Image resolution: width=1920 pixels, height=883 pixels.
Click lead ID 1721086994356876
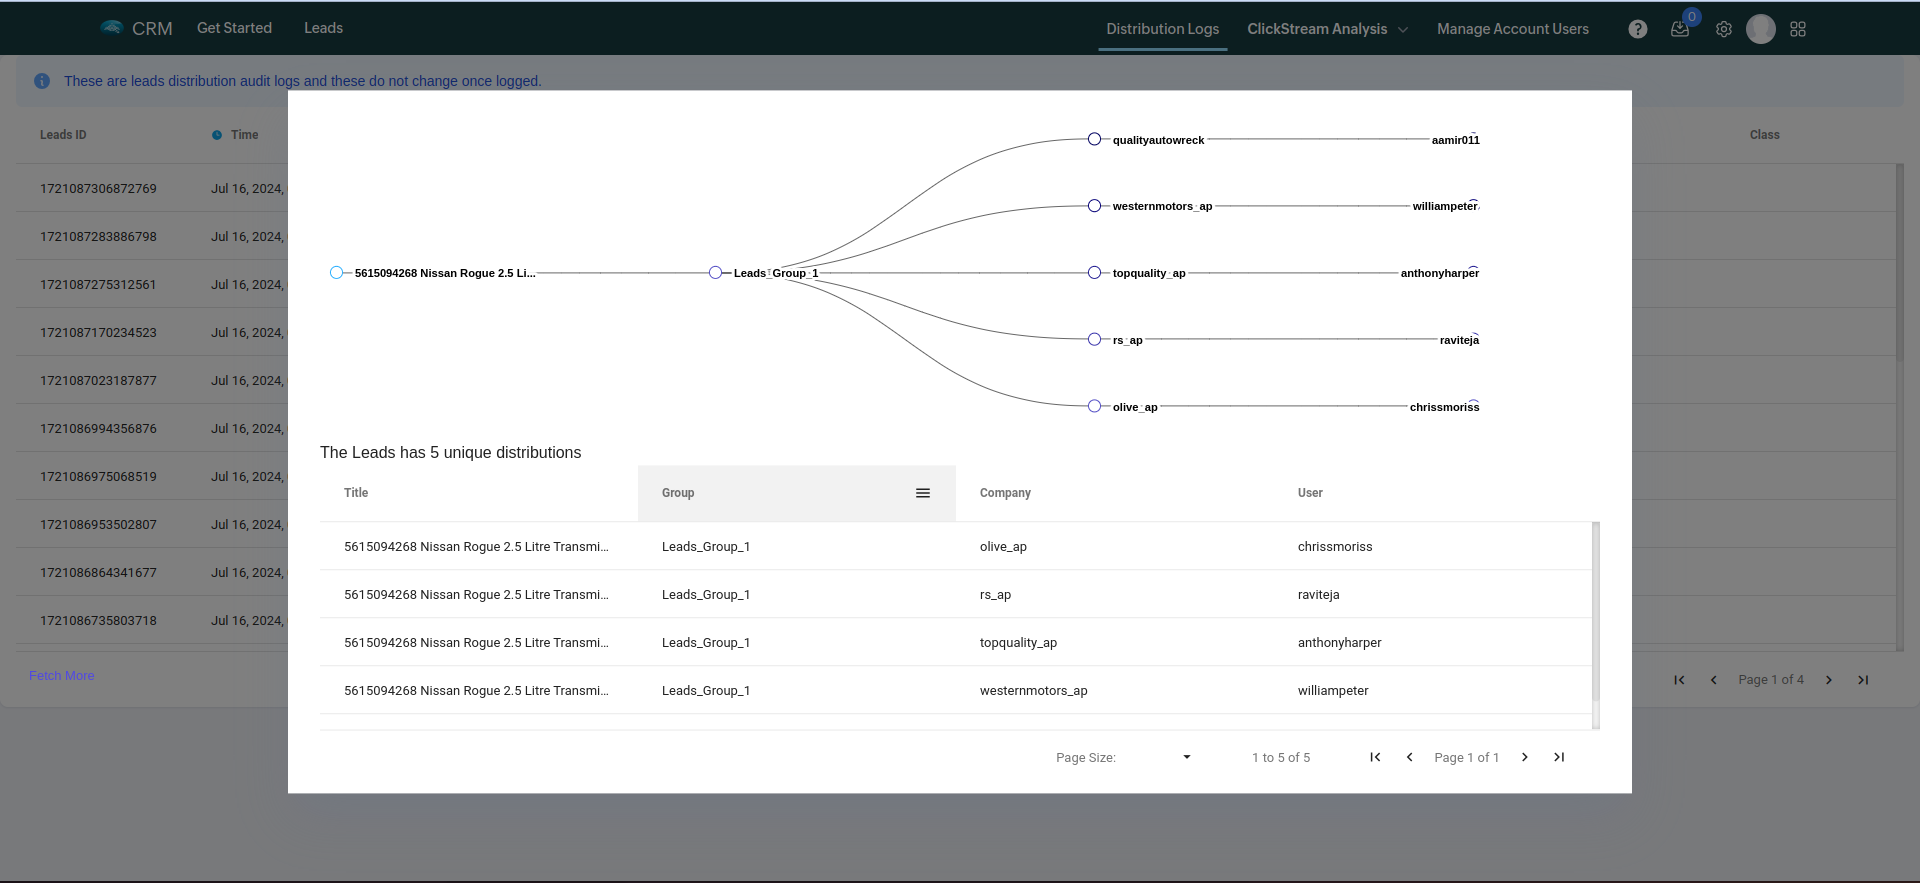point(98,429)
